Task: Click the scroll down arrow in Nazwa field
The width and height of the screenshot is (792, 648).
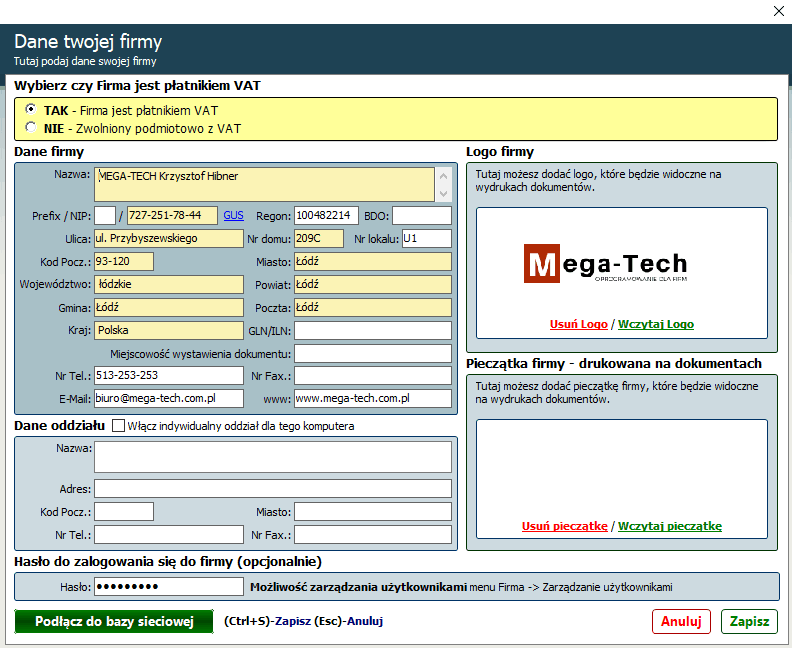Action: click(x=443, y=193)
